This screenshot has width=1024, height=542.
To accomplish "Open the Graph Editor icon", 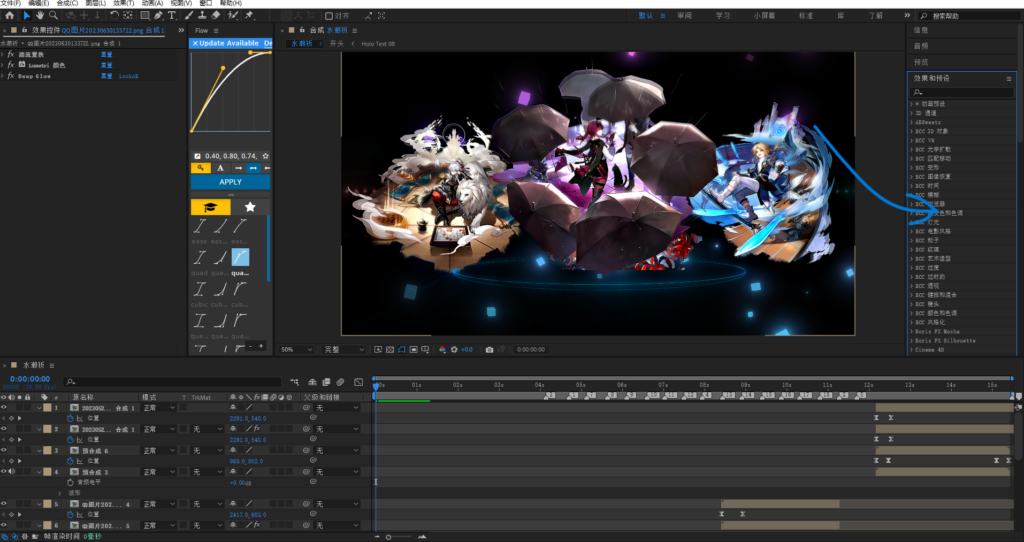I will pos(359,382).
